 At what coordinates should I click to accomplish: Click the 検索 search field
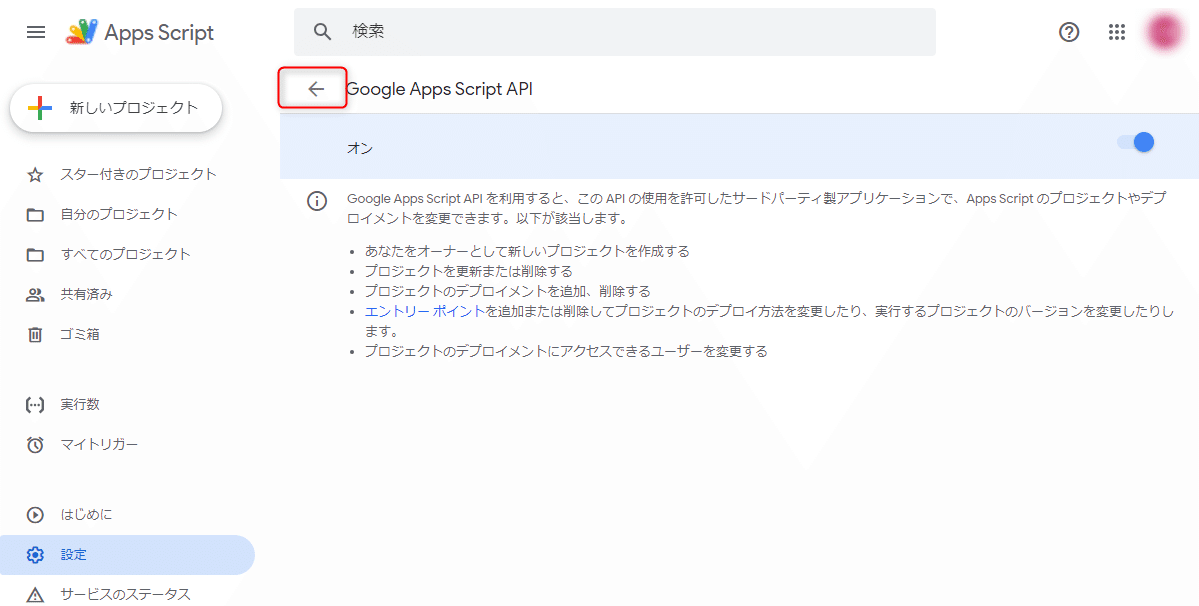coord(613,31)
